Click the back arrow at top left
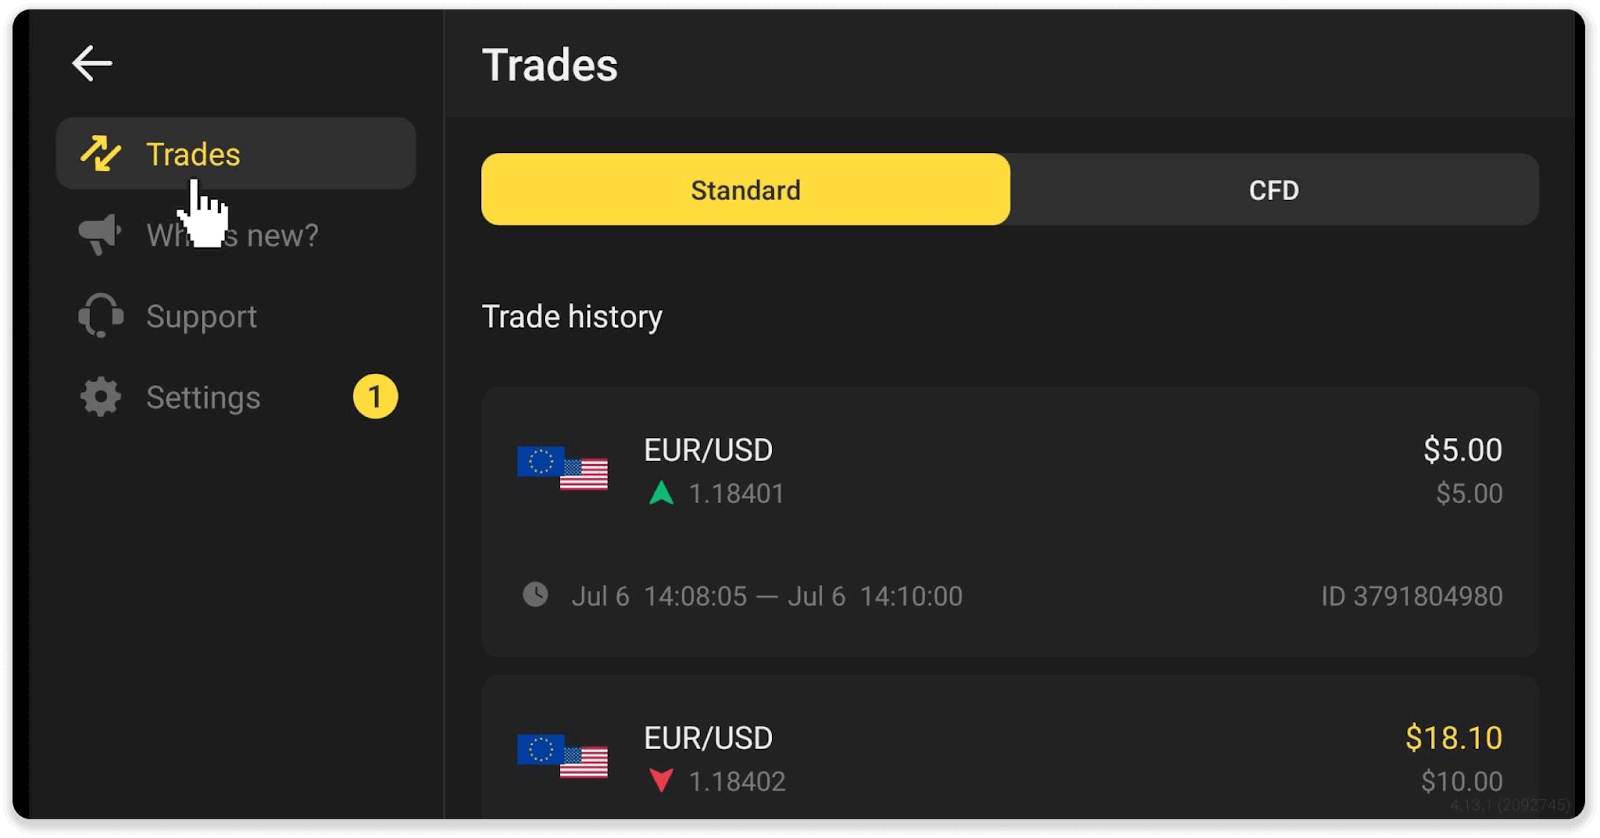The height and width of the screenshot is (838, 1600). [92, 62]
